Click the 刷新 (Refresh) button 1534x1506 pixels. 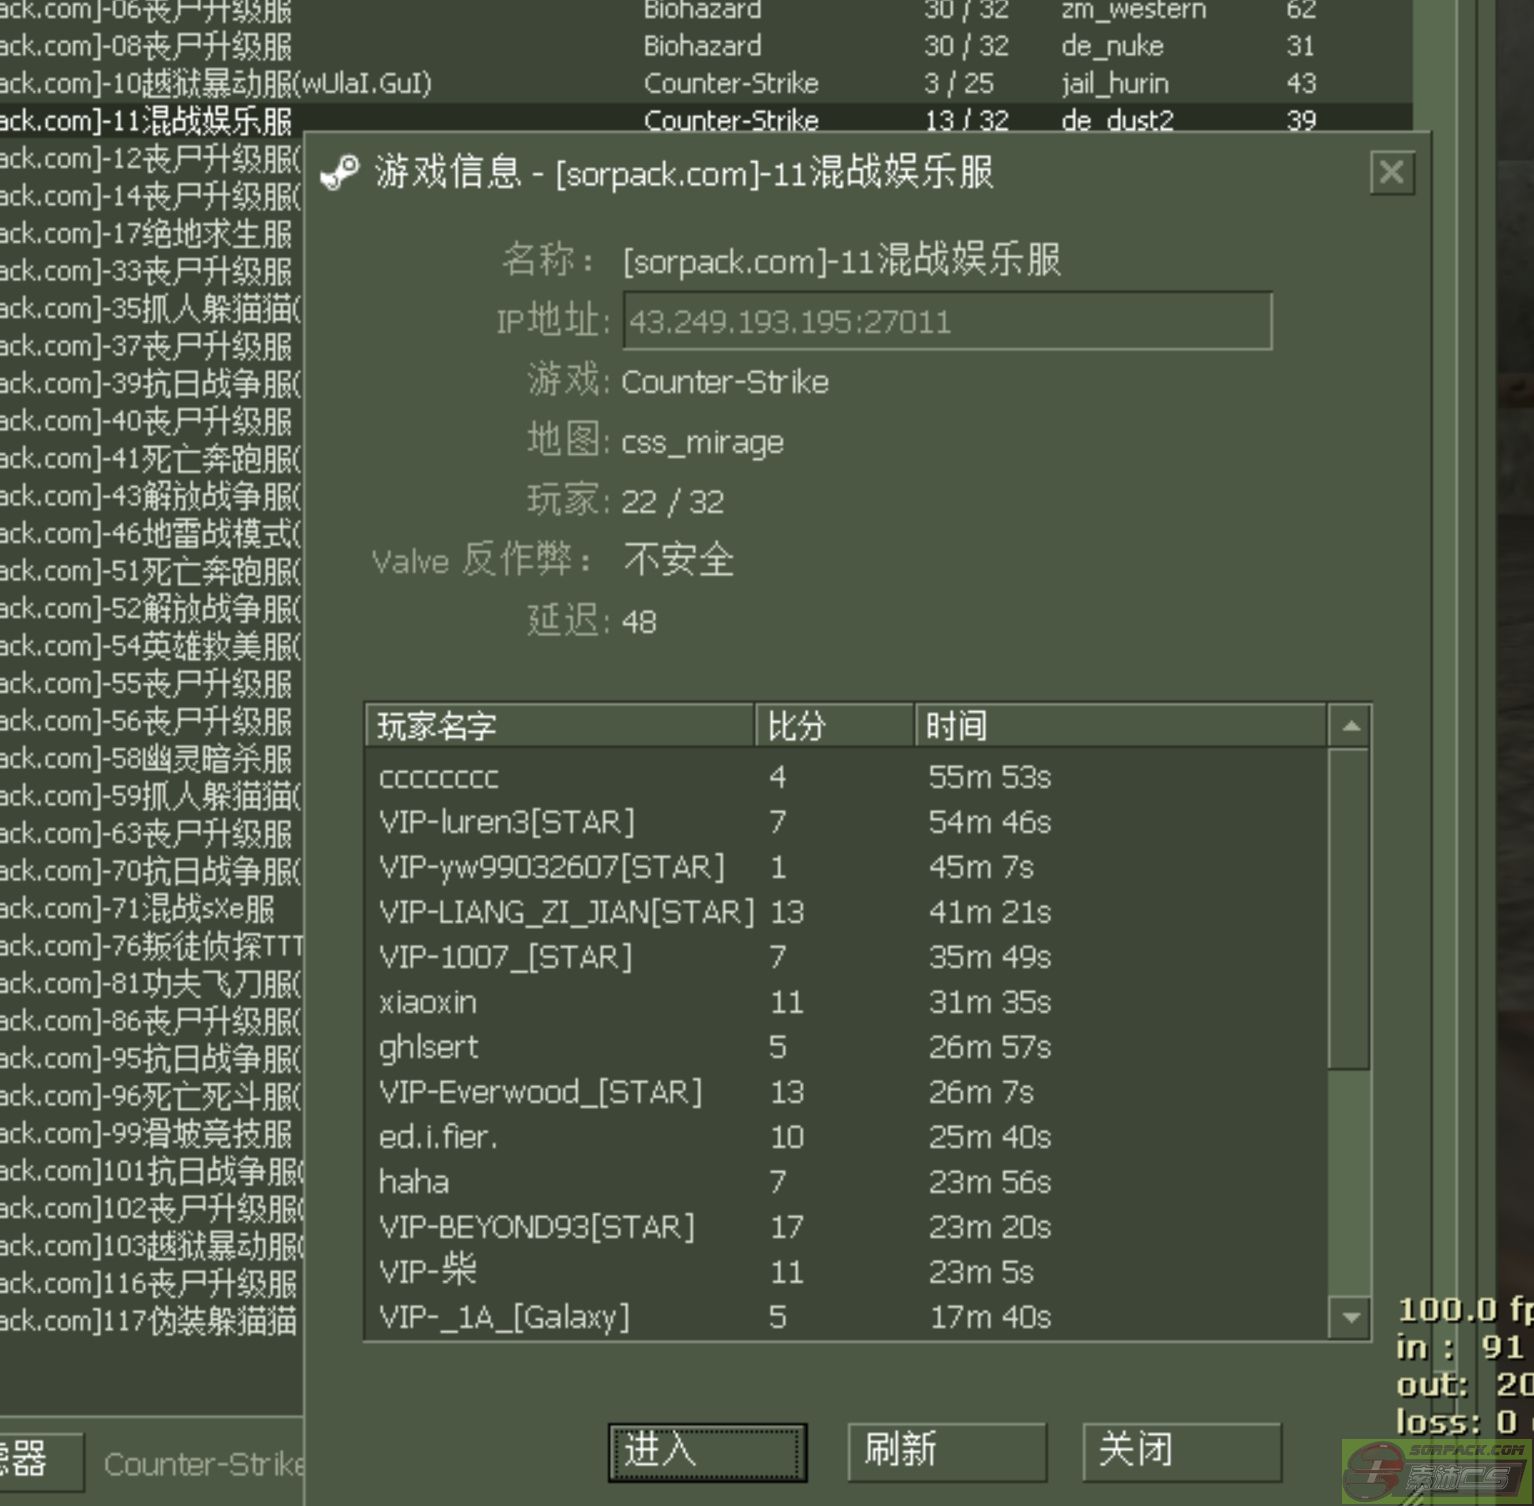(947, 1451)
